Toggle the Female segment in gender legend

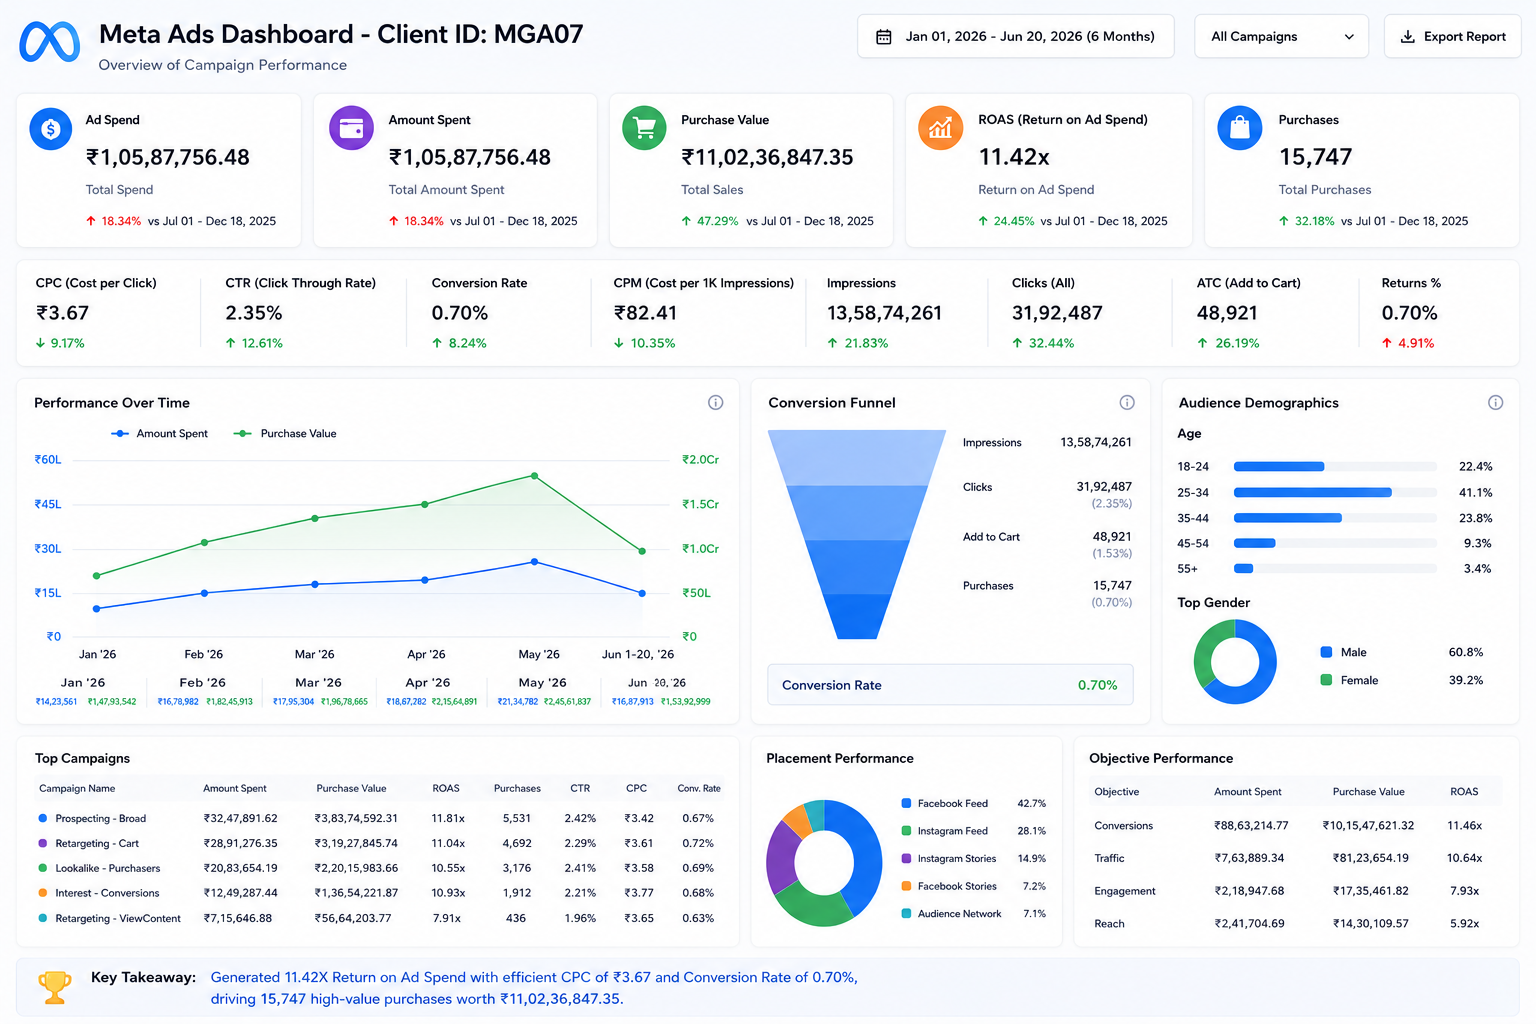pos(1349,680)
